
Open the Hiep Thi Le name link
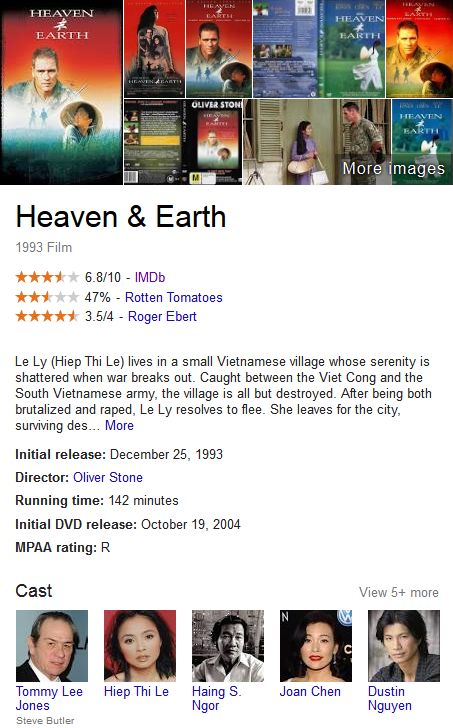coord(136,691)
